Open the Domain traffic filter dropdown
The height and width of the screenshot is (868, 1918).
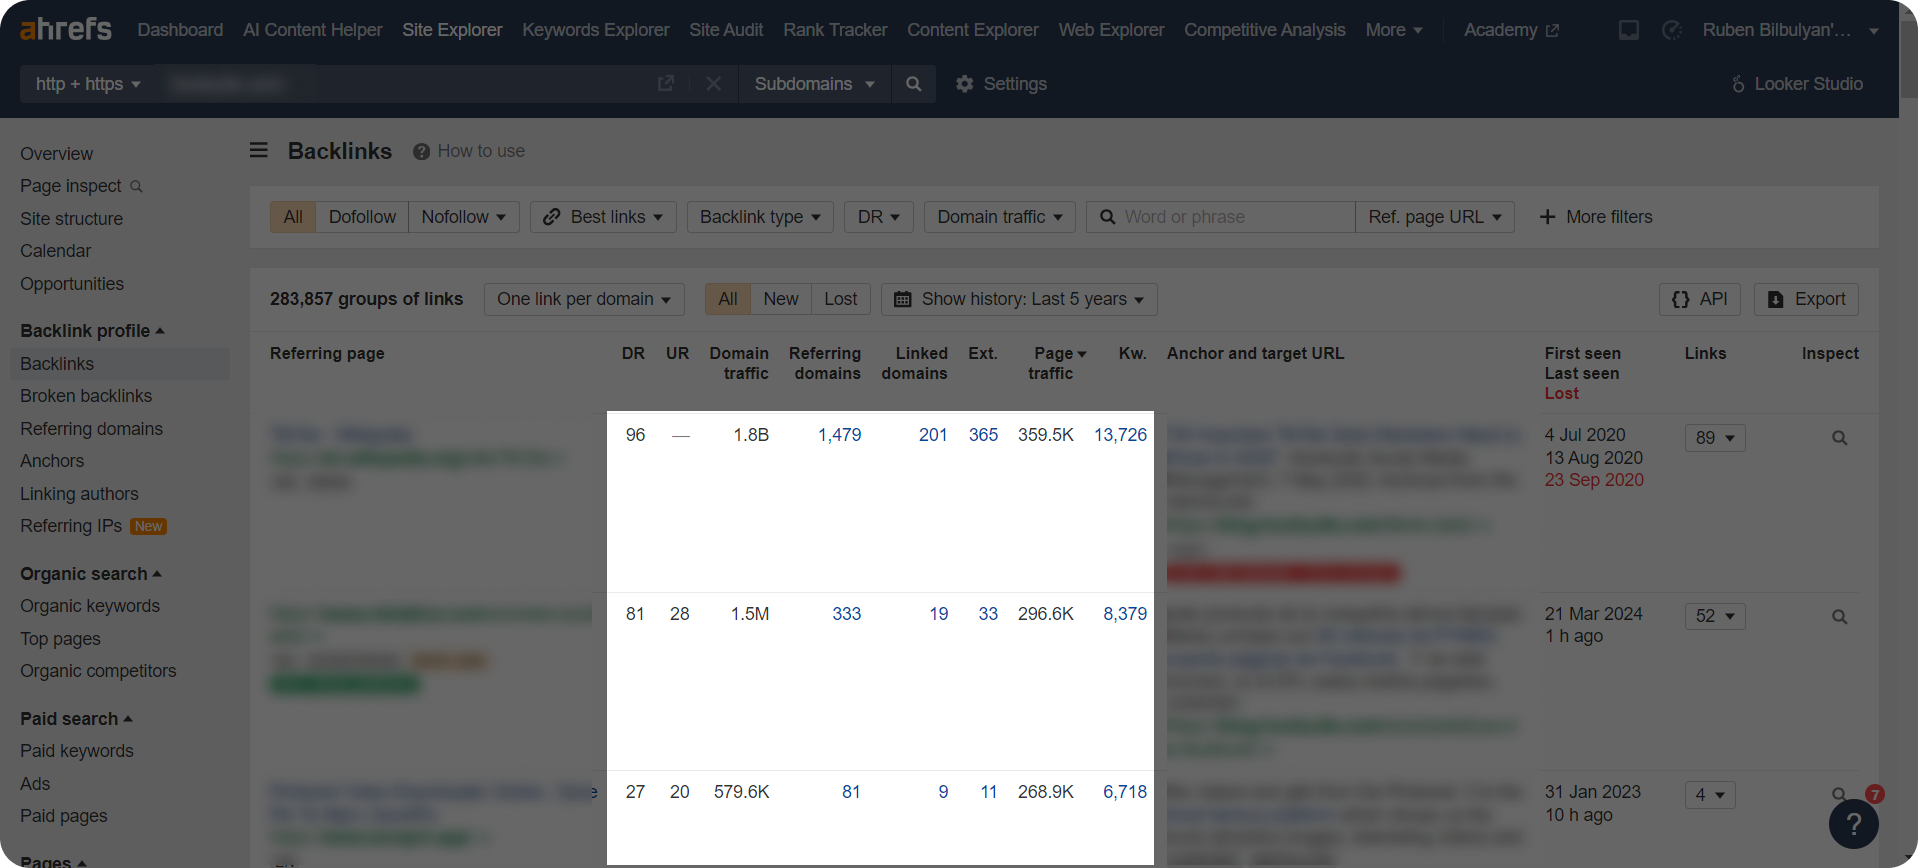(x=1000, y=217)
